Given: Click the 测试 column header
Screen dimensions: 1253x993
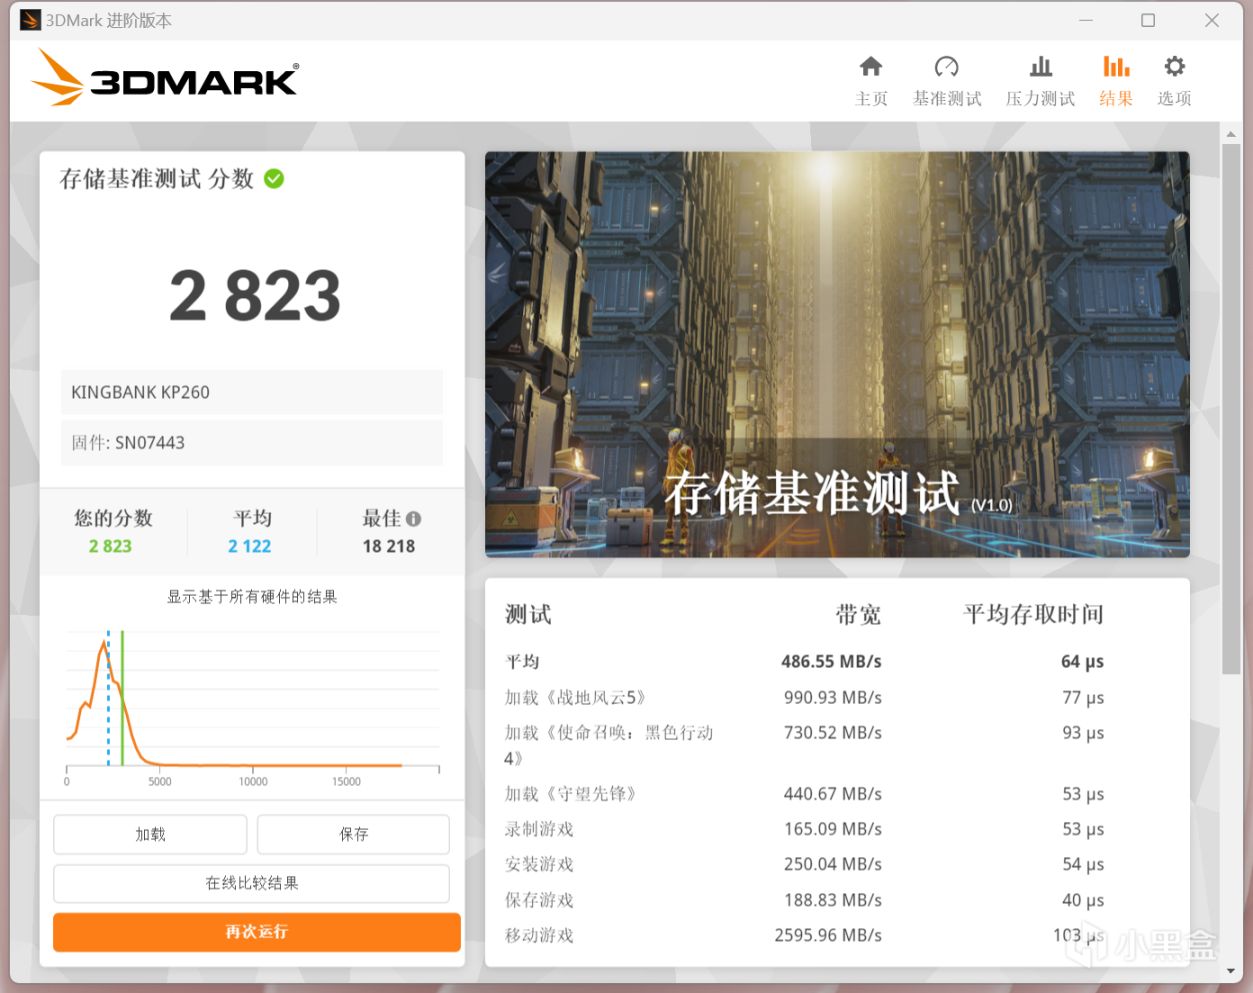Looking at the screenshot, I should pos(528,615).
